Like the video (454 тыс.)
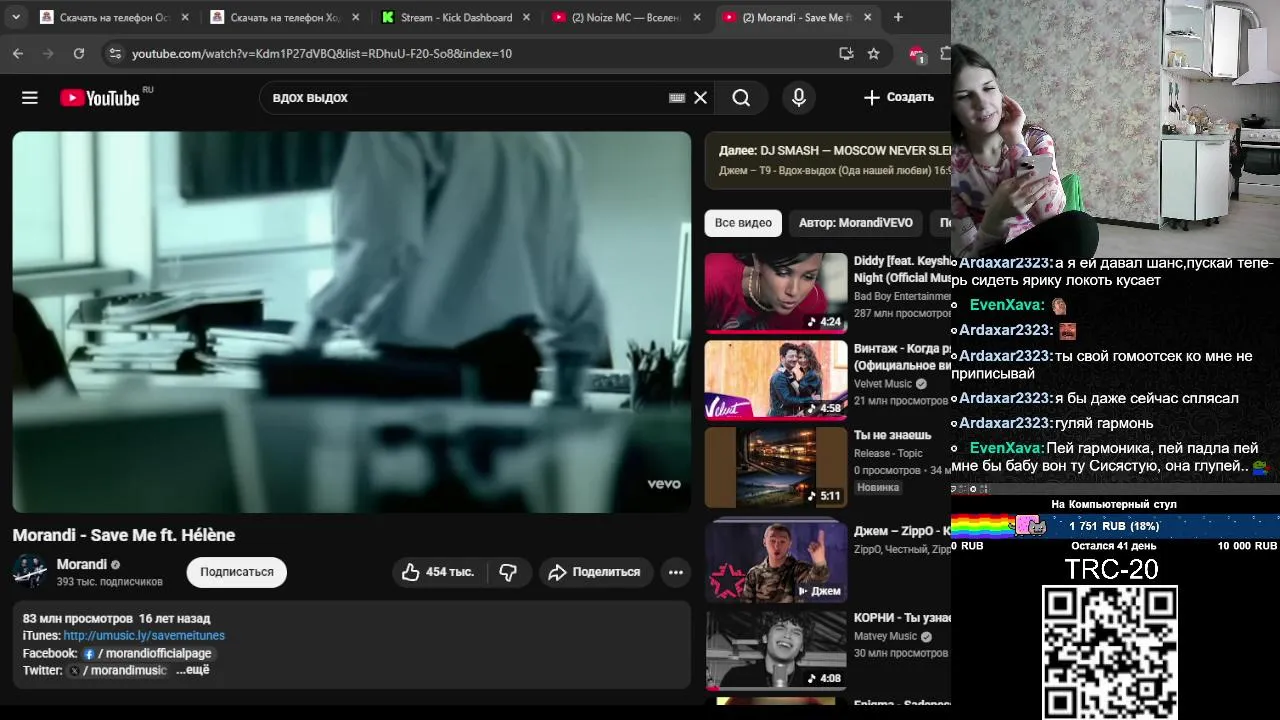Image resolution: width=1280 pixels, height=720 pixels. (x=439, y=572)
